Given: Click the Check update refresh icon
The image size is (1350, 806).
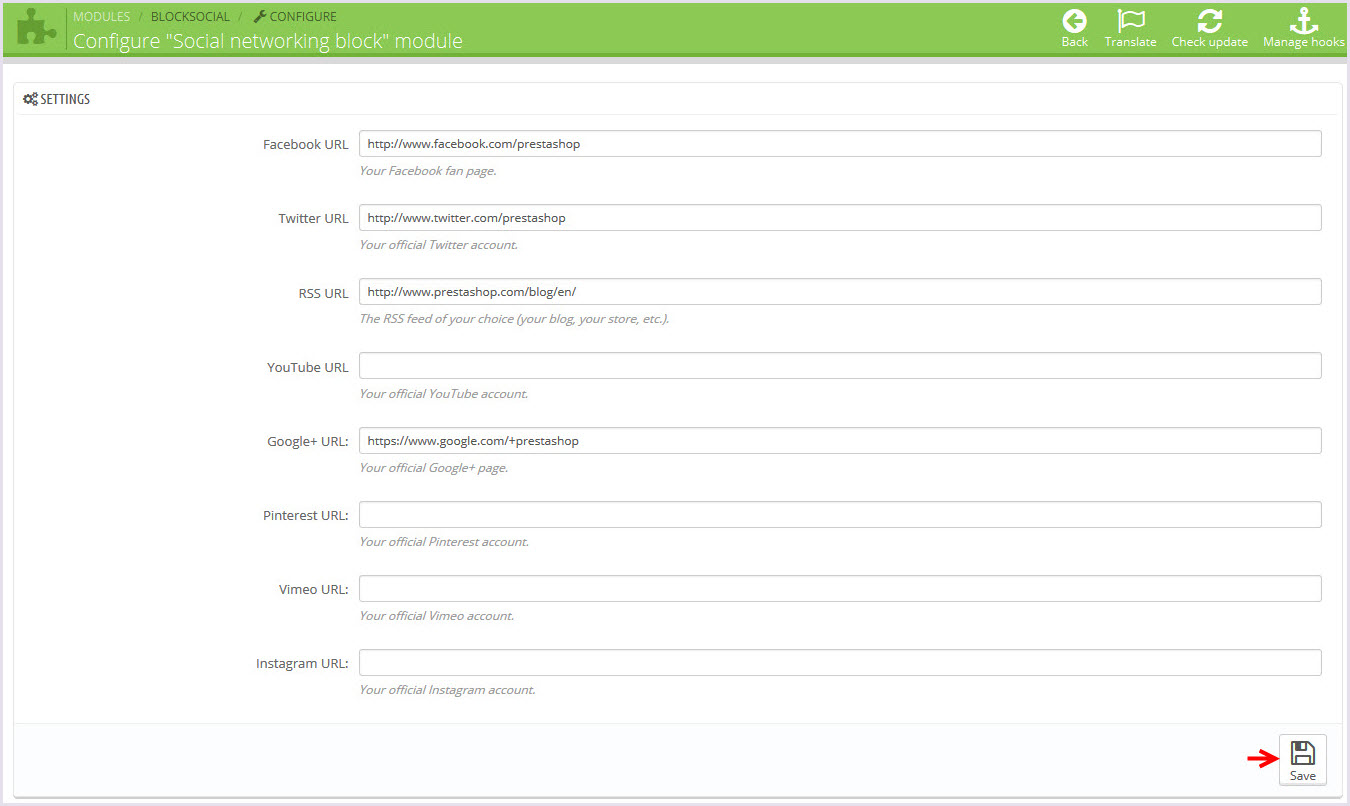Looking at the screenshot, I should click(1209, 21).
